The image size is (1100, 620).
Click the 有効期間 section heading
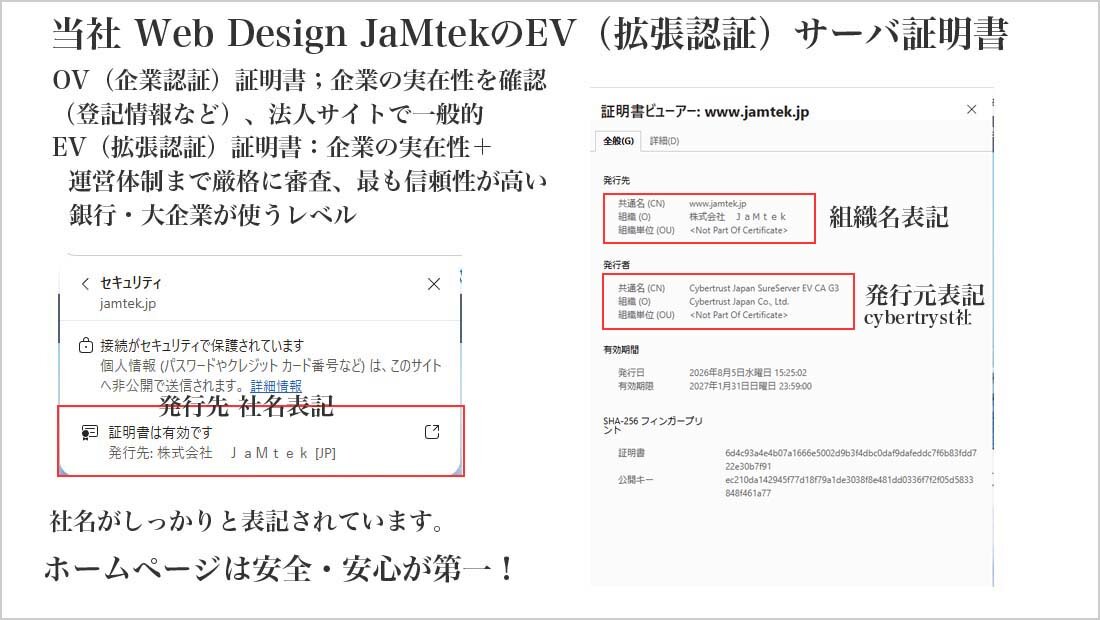pyautogui.click(x=621, y=349)
